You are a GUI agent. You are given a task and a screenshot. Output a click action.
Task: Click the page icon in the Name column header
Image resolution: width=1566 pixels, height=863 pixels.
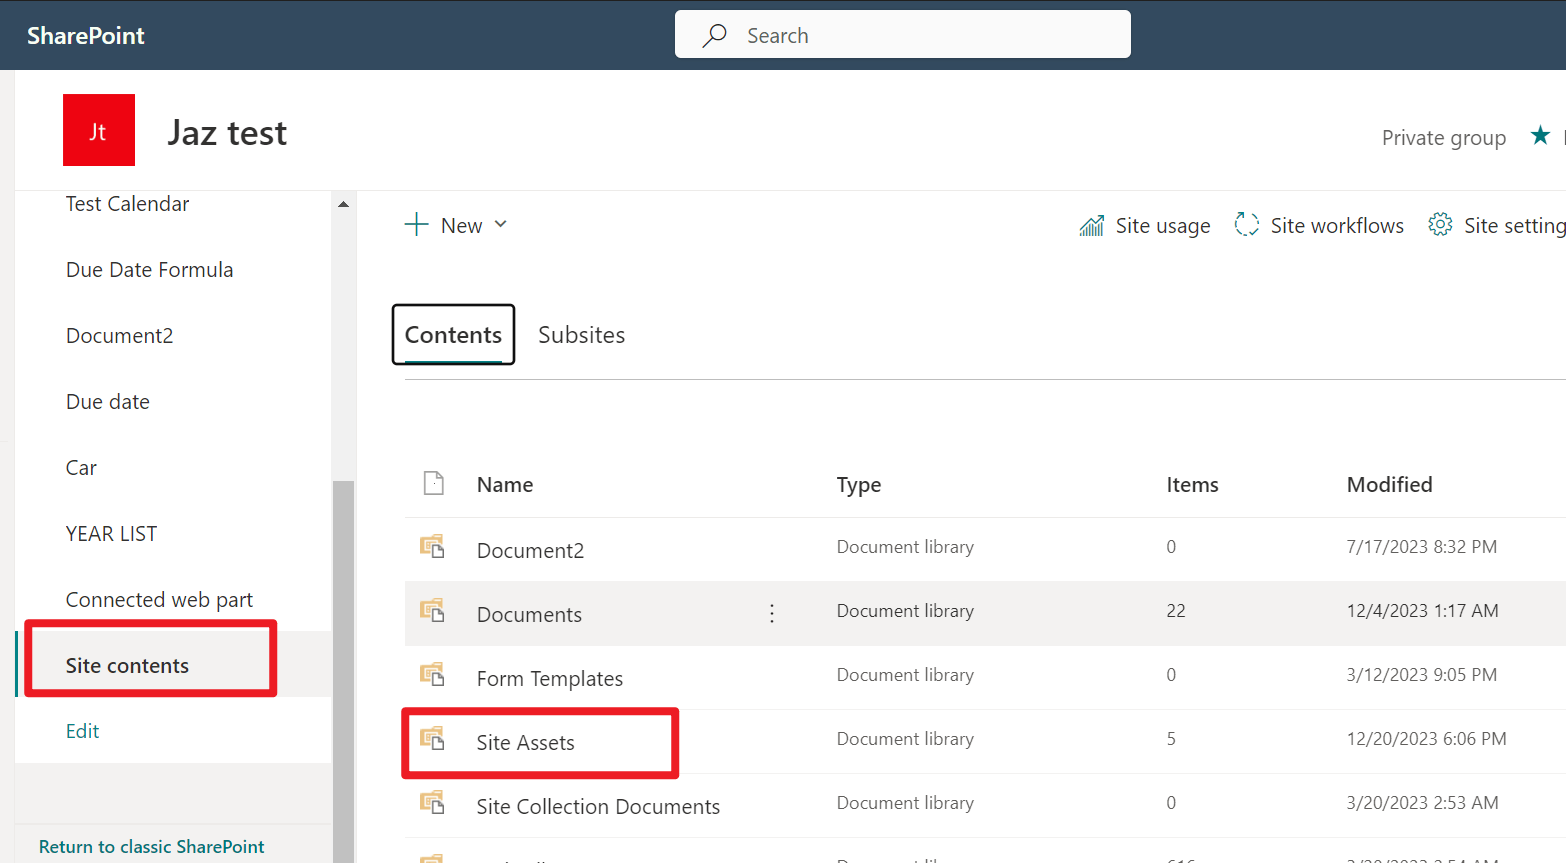pyautogui.click(x=433, y=482)
